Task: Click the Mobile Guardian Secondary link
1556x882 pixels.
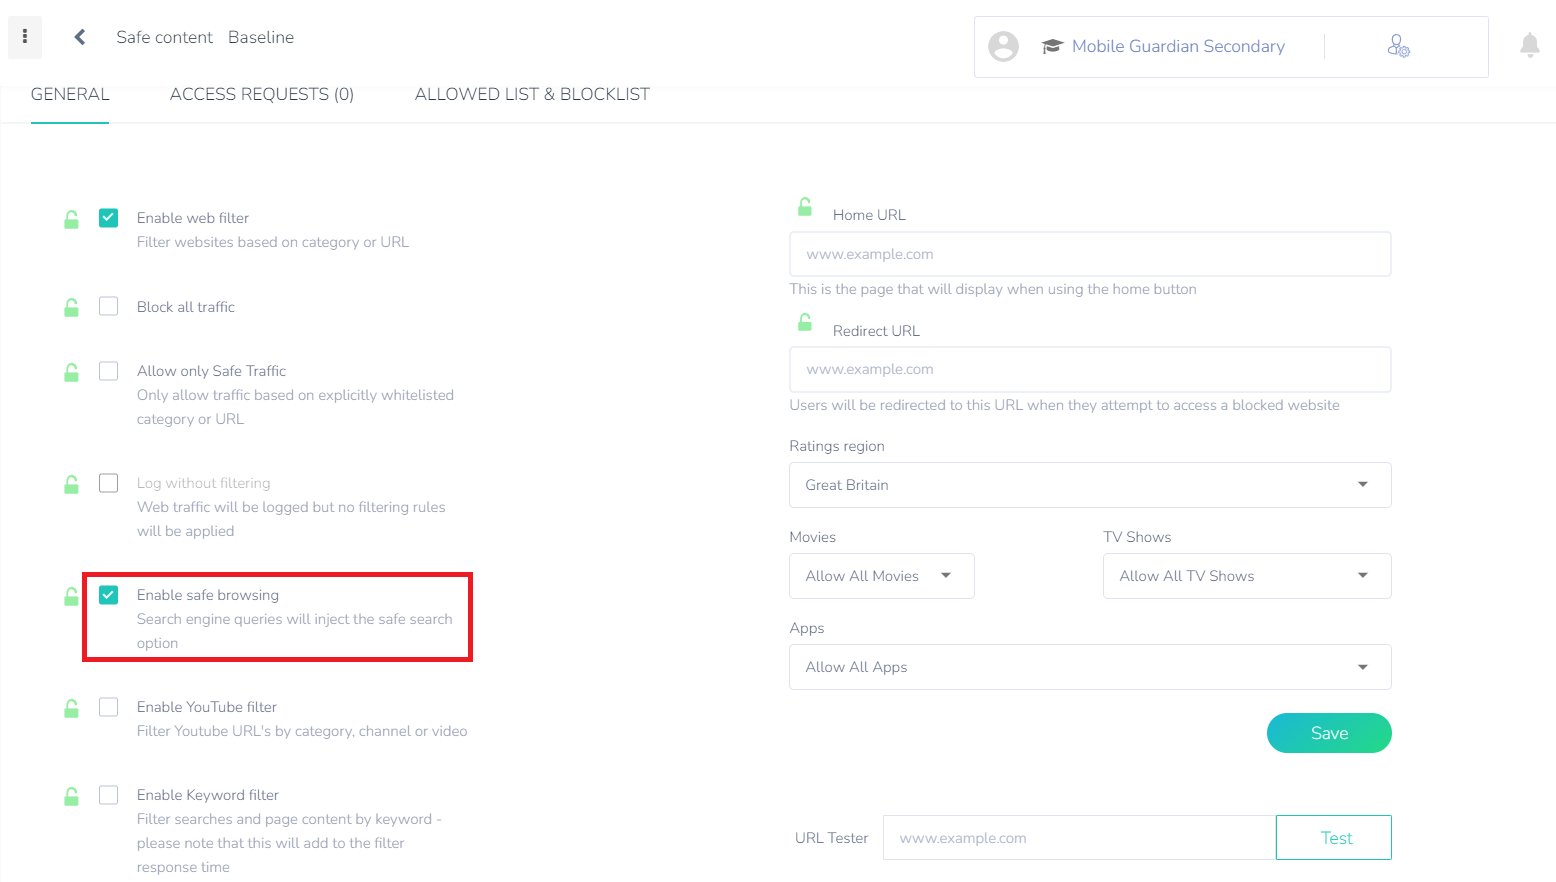Action: pyautogui.click(x=1178, y=46)
